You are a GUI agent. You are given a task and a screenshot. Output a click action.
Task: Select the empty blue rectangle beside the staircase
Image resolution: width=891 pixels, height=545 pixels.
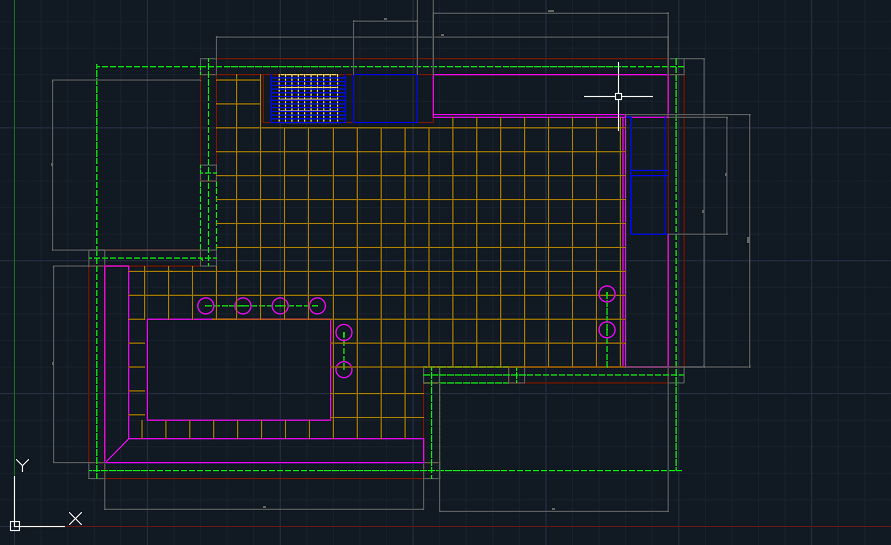pyautogui.click(x=385, y=98)
